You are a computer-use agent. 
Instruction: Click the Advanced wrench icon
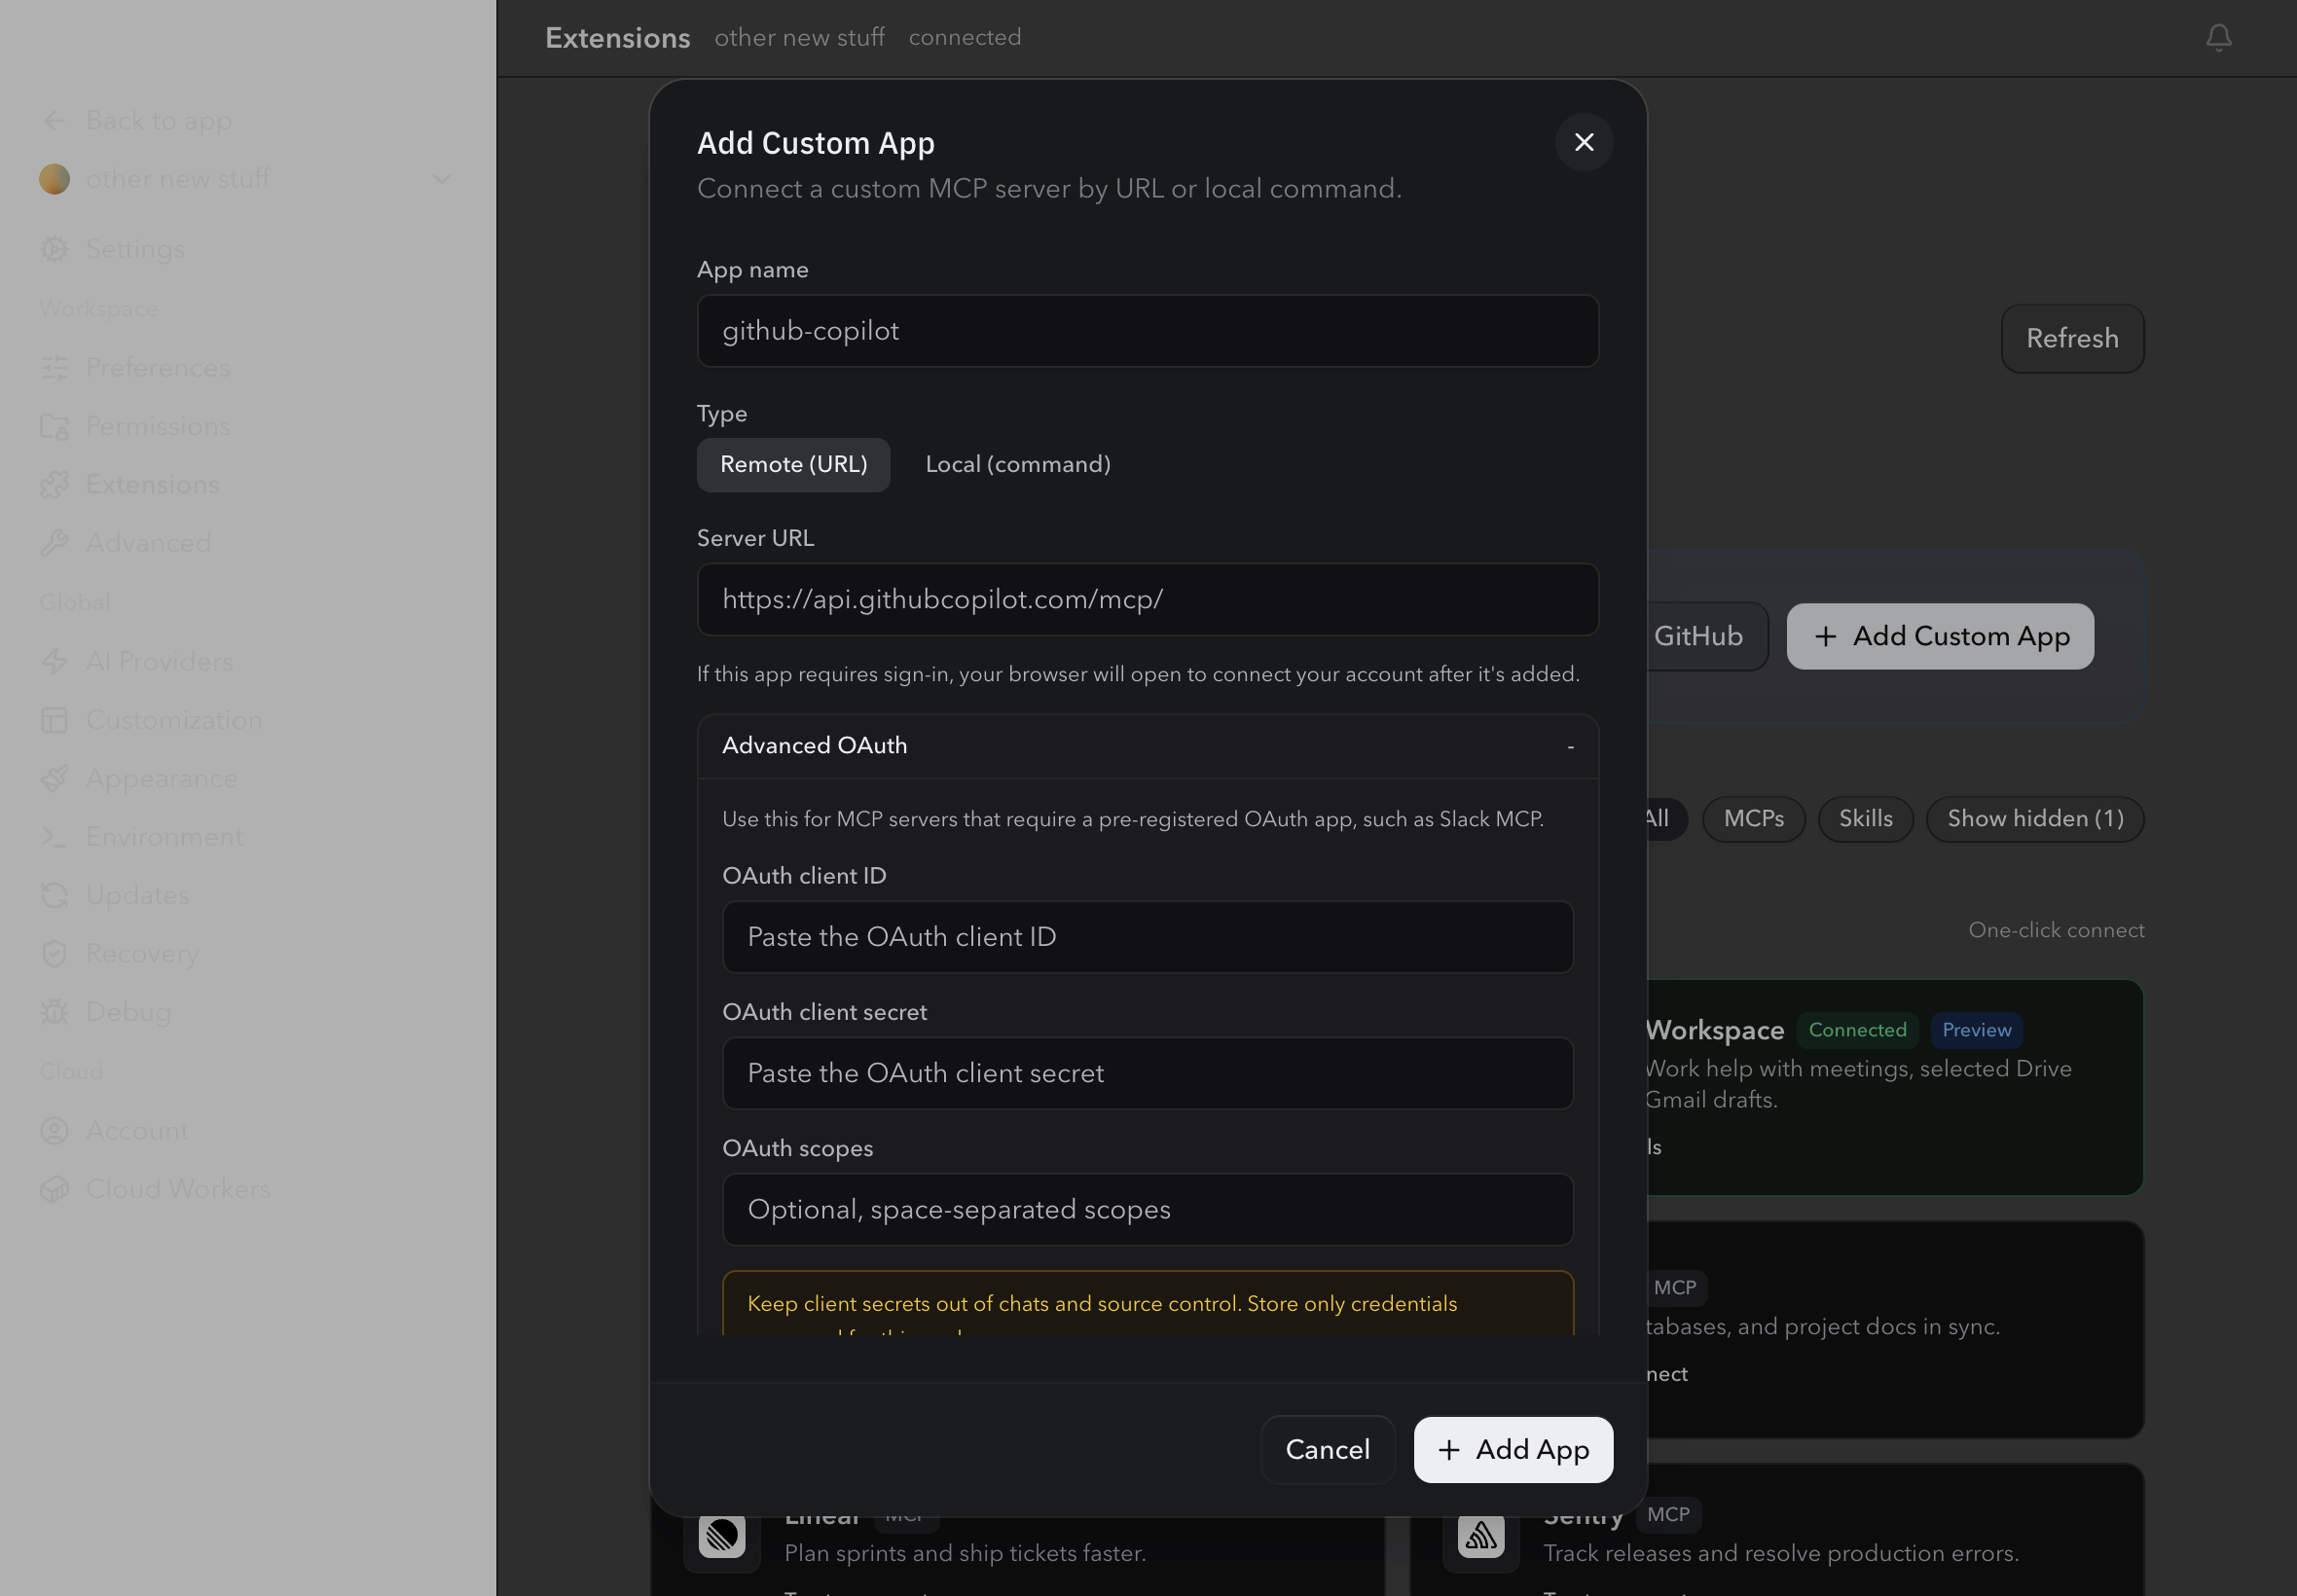[54, 543]
